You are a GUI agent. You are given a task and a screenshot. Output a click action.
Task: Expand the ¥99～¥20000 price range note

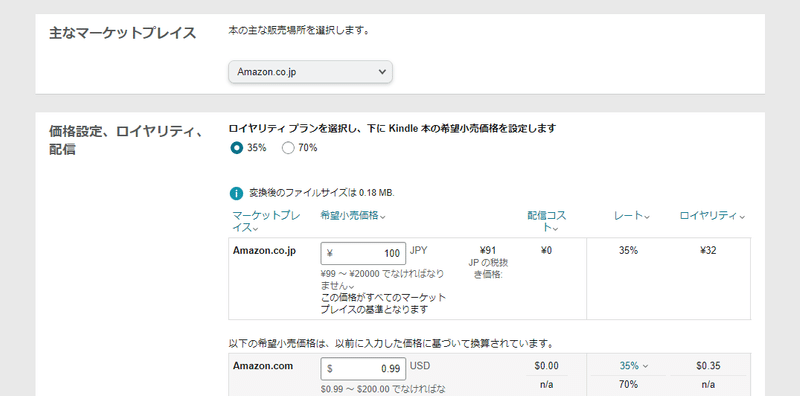(x=382, y=280)
